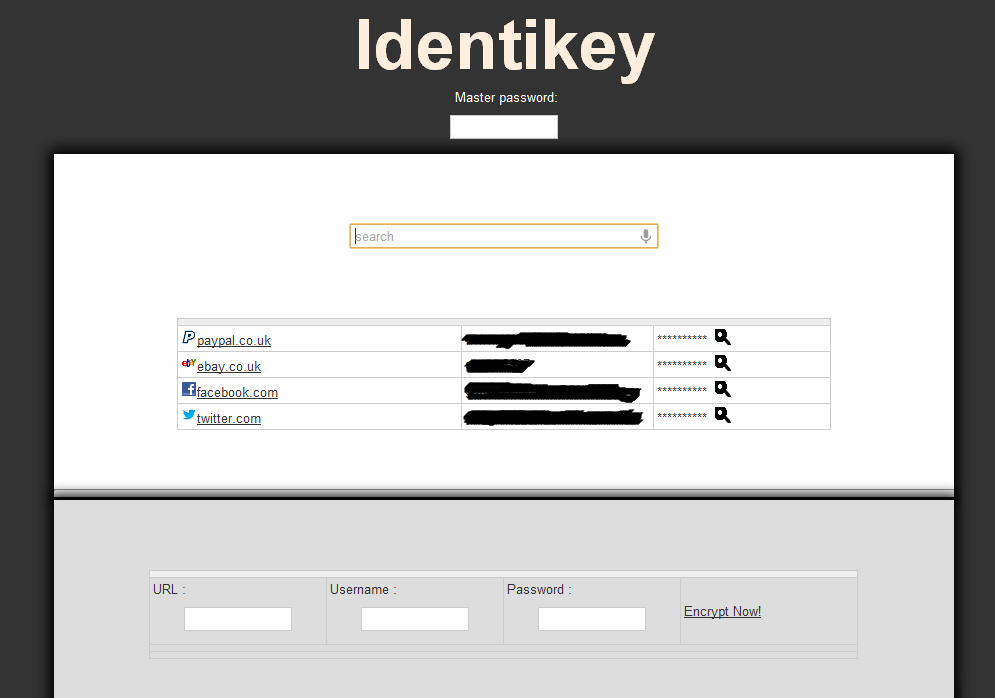995x698 pixels.
Task: Click the PayPal favicon
Action: [188, 338]
